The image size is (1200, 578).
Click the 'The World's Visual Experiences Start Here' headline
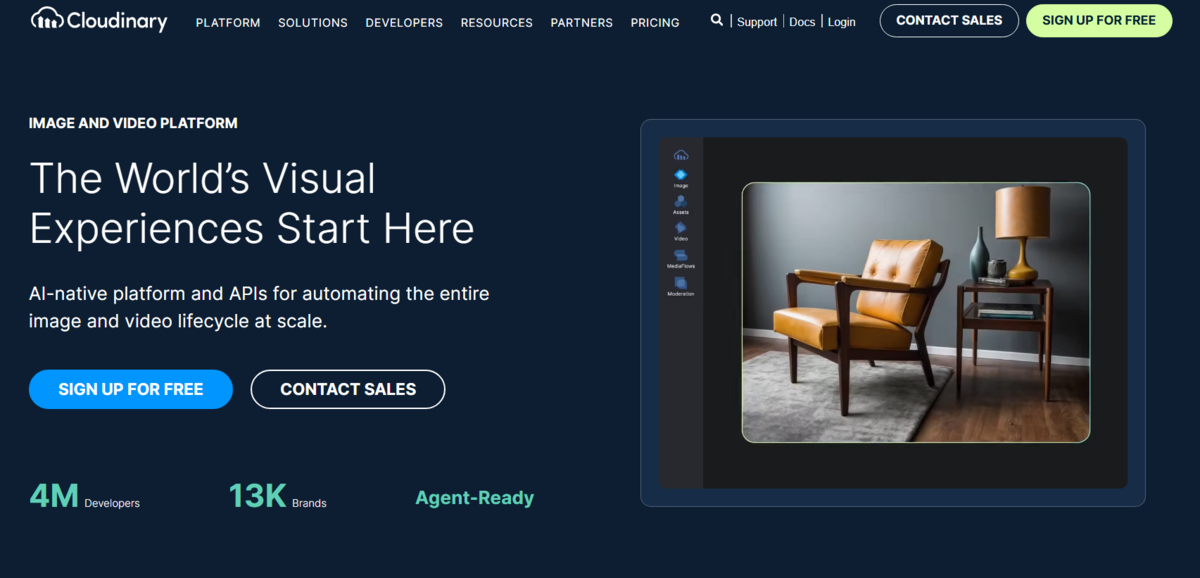(252, 203)
